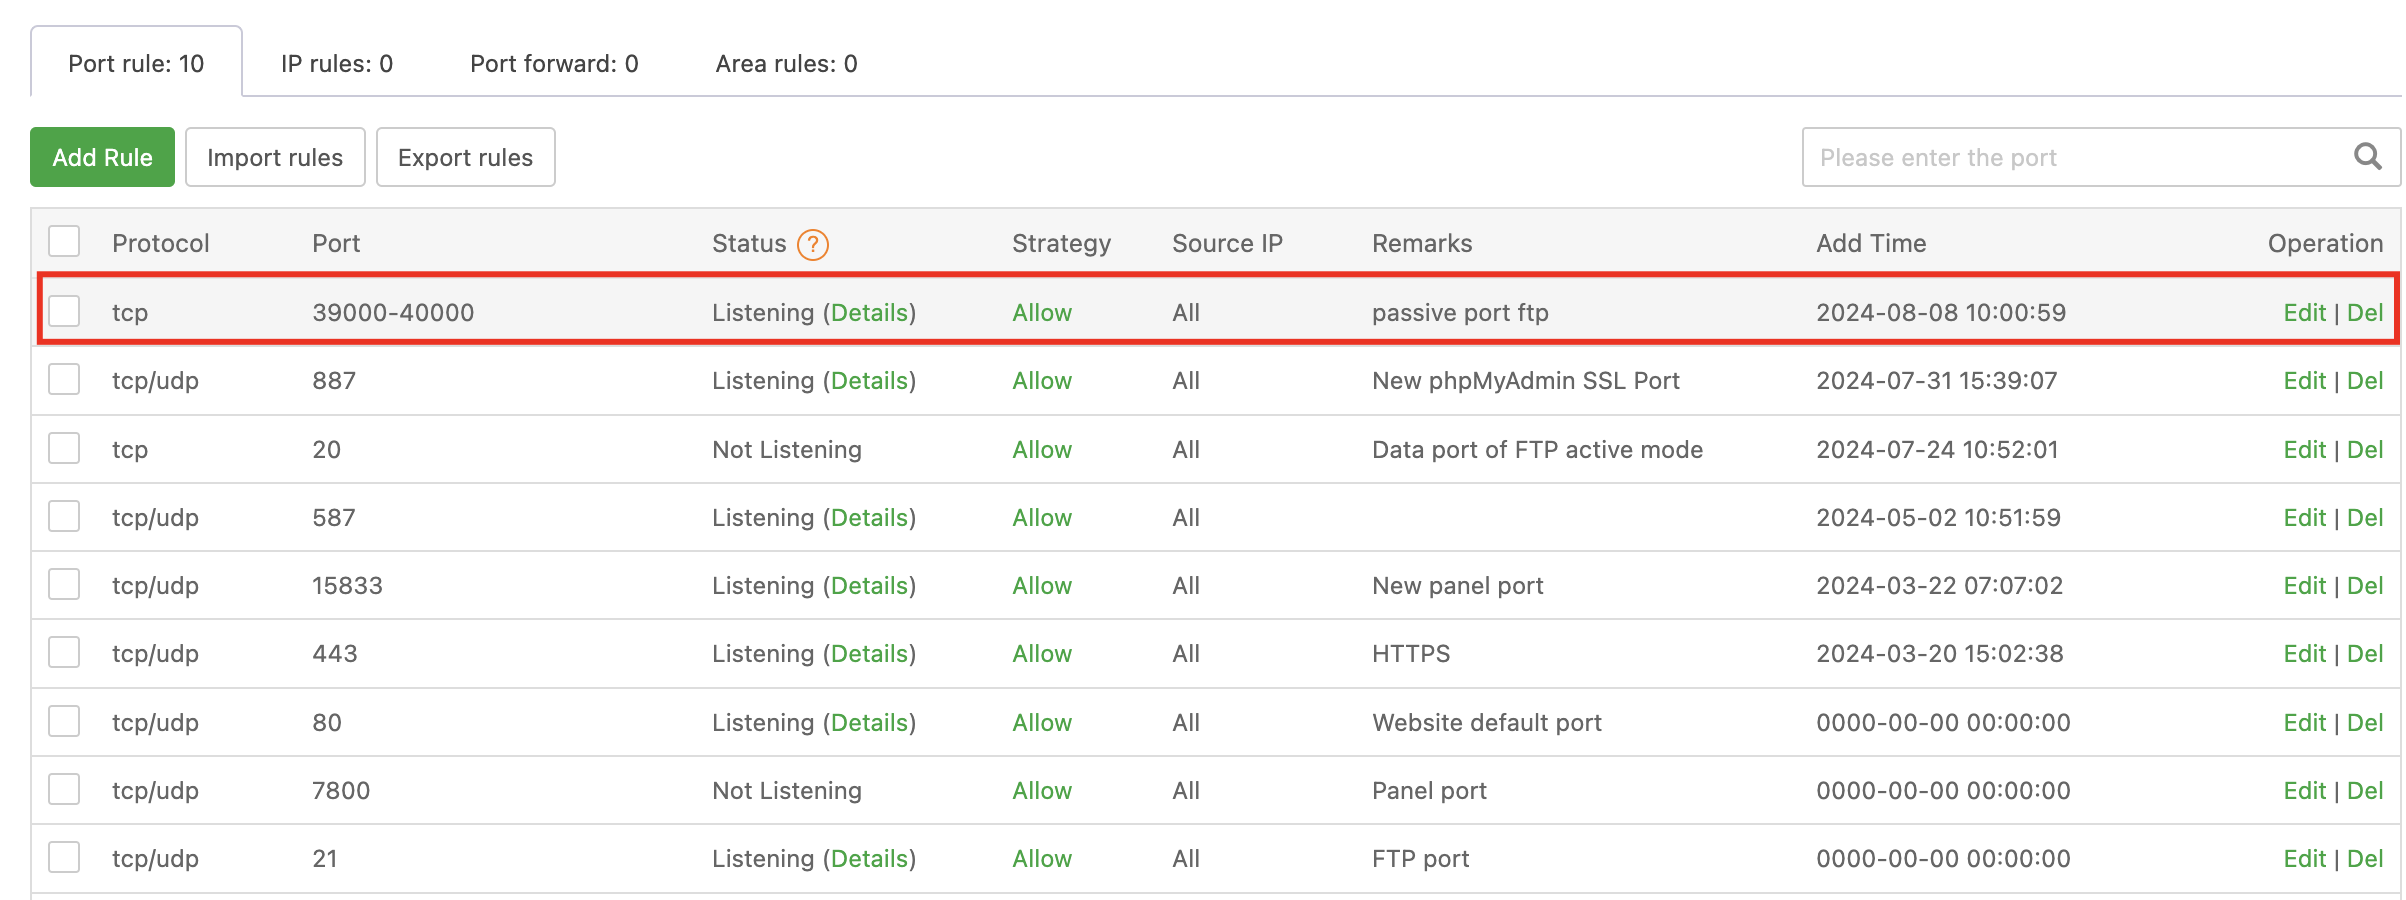Show Details for FTP port 21

click(x=869, y=859)
